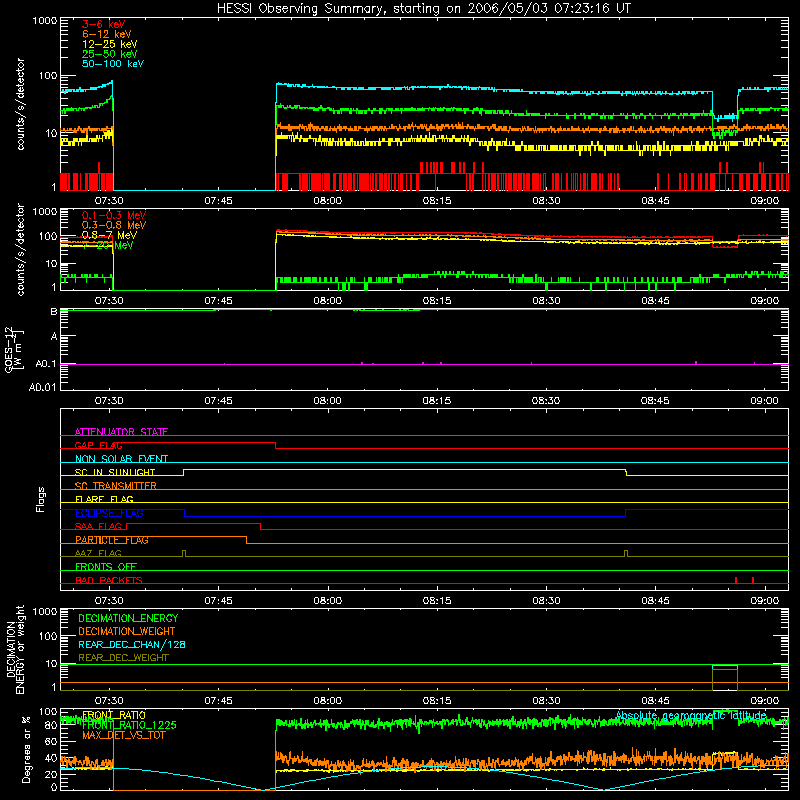Click the yellow 12-25 keV legend label
This screenshot has height=800, width=800.
click(110, 44)
